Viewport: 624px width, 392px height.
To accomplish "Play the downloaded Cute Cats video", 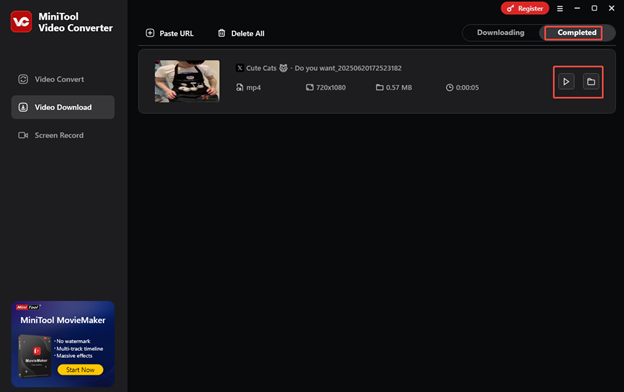I will [x=566, y=82].
